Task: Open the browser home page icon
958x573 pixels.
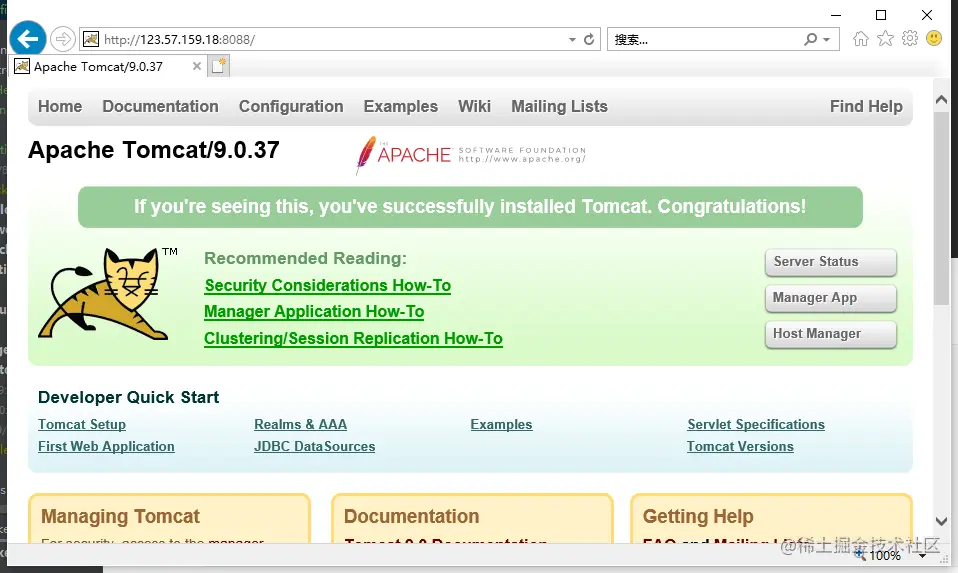Action: (x=861, y=39)
